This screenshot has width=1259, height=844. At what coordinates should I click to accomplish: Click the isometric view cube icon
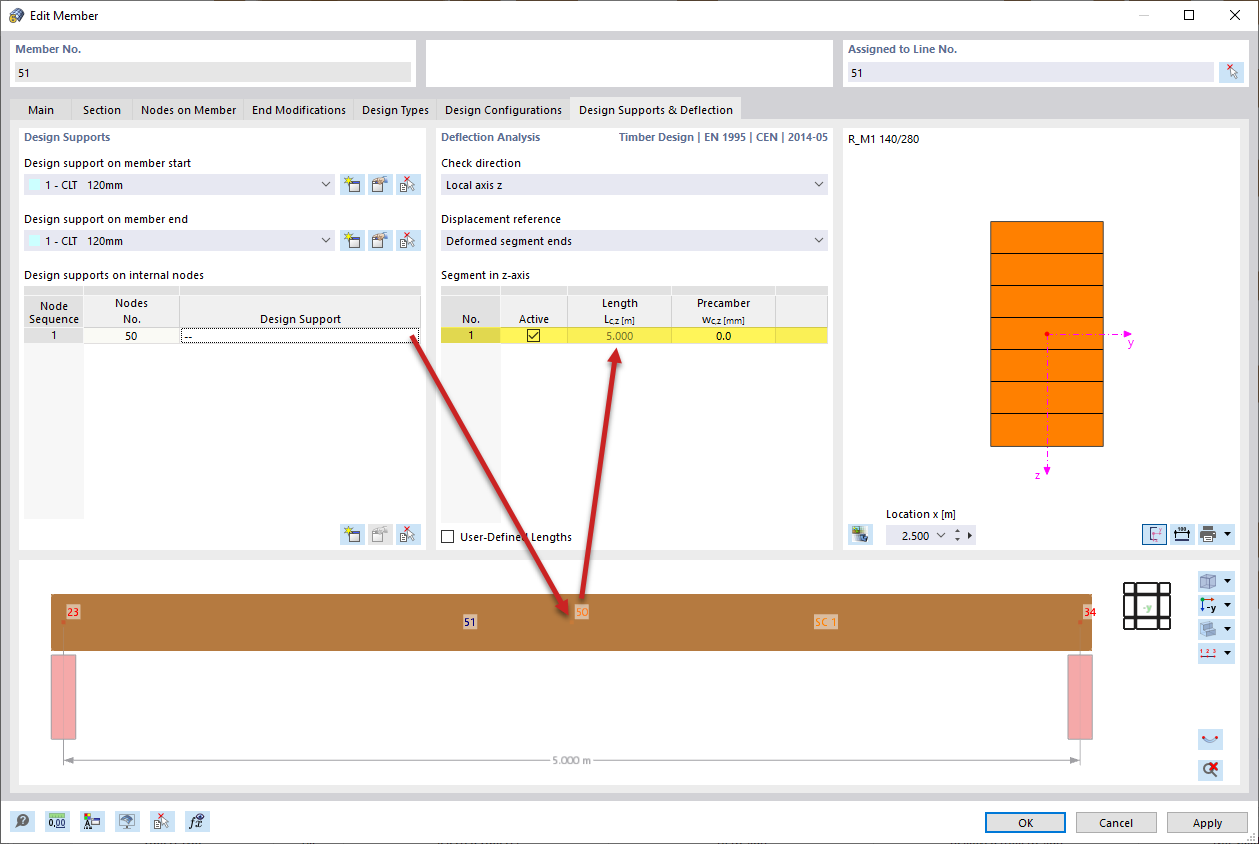pos(1209,581)
